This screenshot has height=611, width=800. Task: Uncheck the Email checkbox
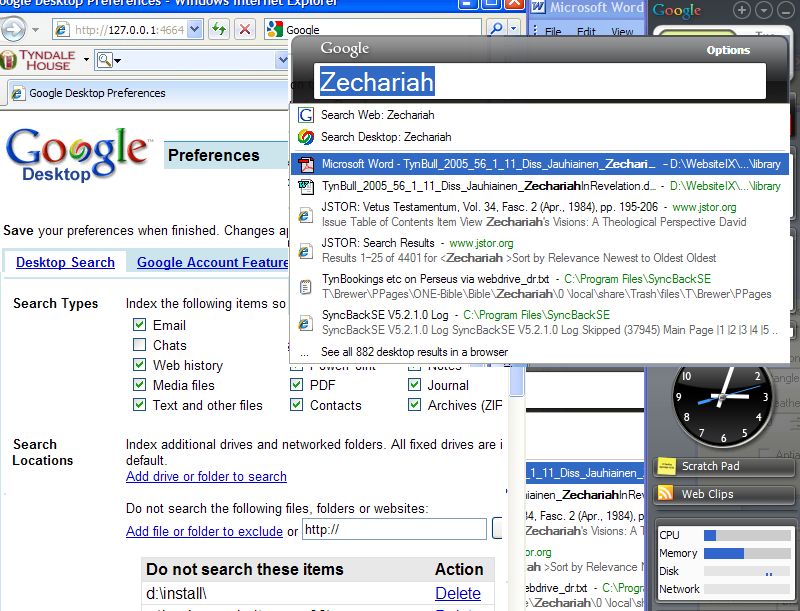139,325
